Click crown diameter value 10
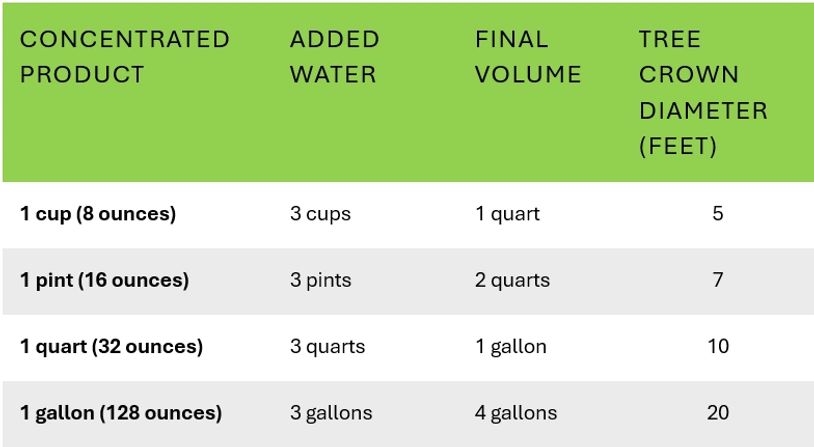 pos(718,346)
